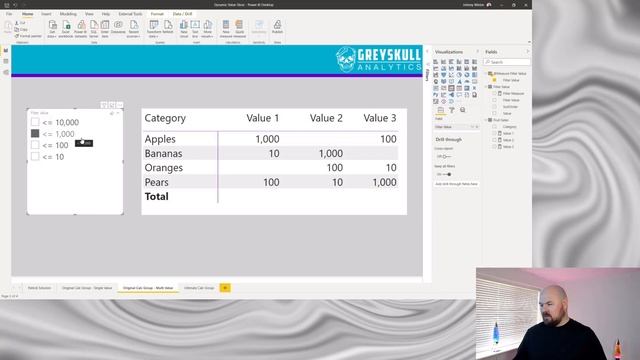Open the Fields well tab in Visualizations
The width and height of the screenshot is (640, 360).
coord(440,110)
